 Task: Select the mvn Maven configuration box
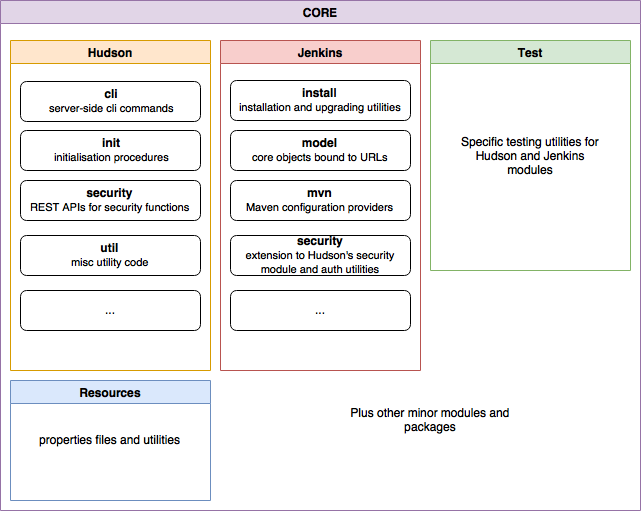pos(320,200)
